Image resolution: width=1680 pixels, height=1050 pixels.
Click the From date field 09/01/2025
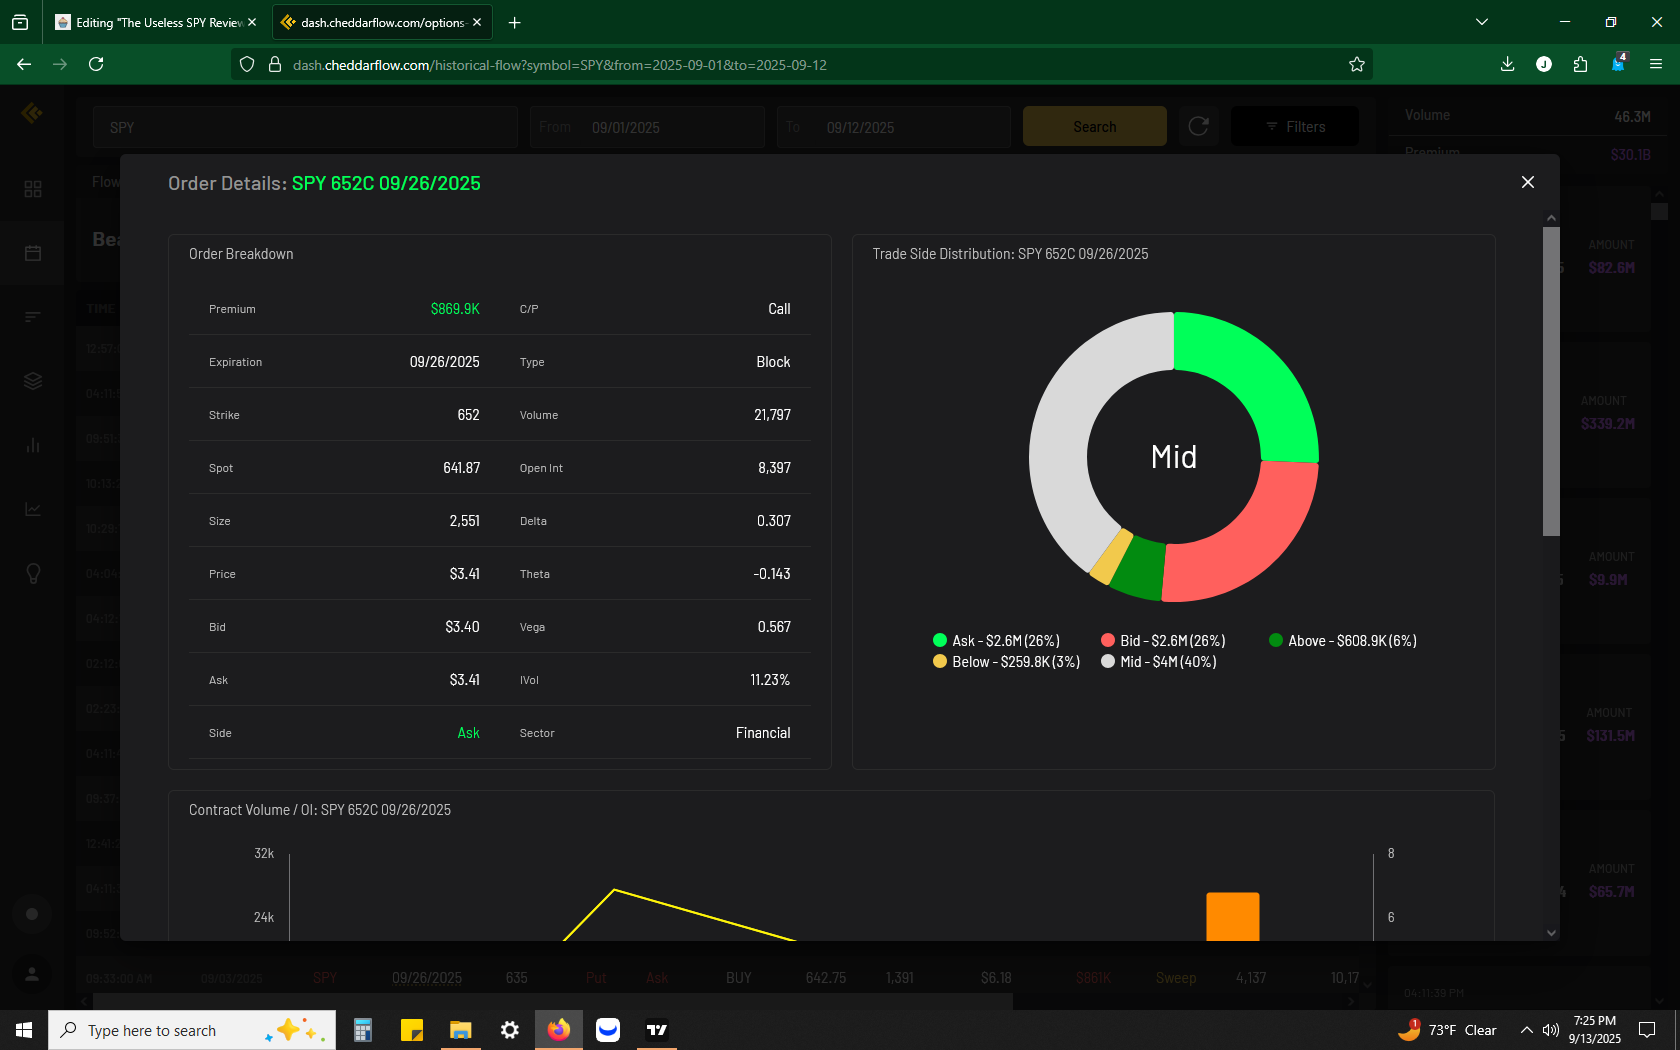[x=647, y=127]
